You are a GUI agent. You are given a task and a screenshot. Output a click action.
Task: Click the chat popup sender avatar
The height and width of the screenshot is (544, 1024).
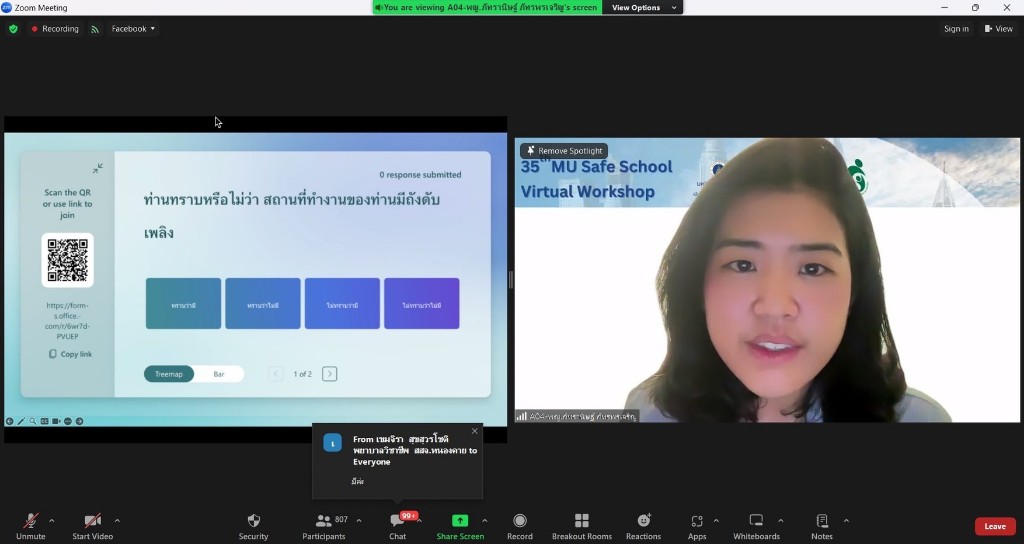pos(332,443)
